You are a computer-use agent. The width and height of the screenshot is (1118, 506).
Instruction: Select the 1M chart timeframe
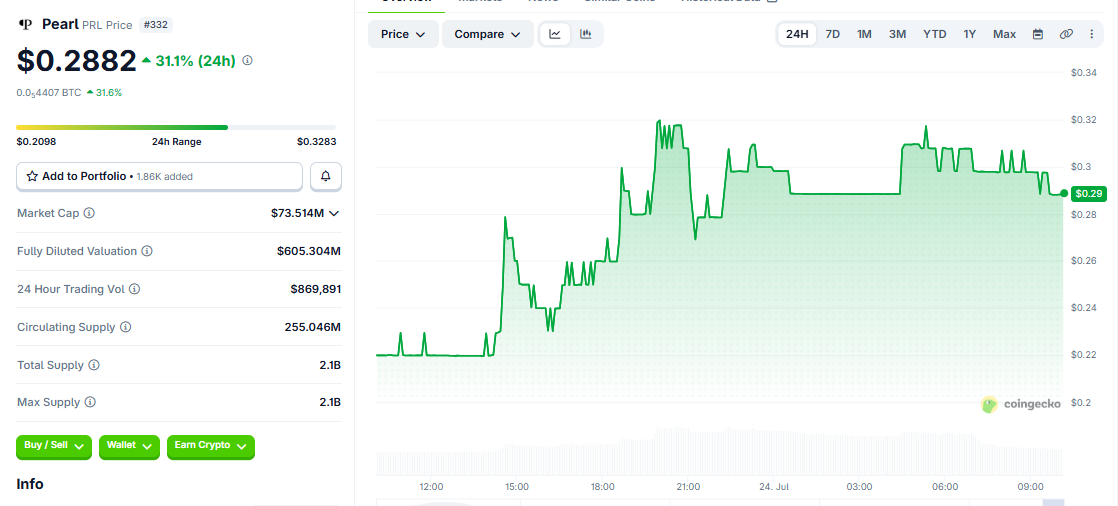point(864,33)
